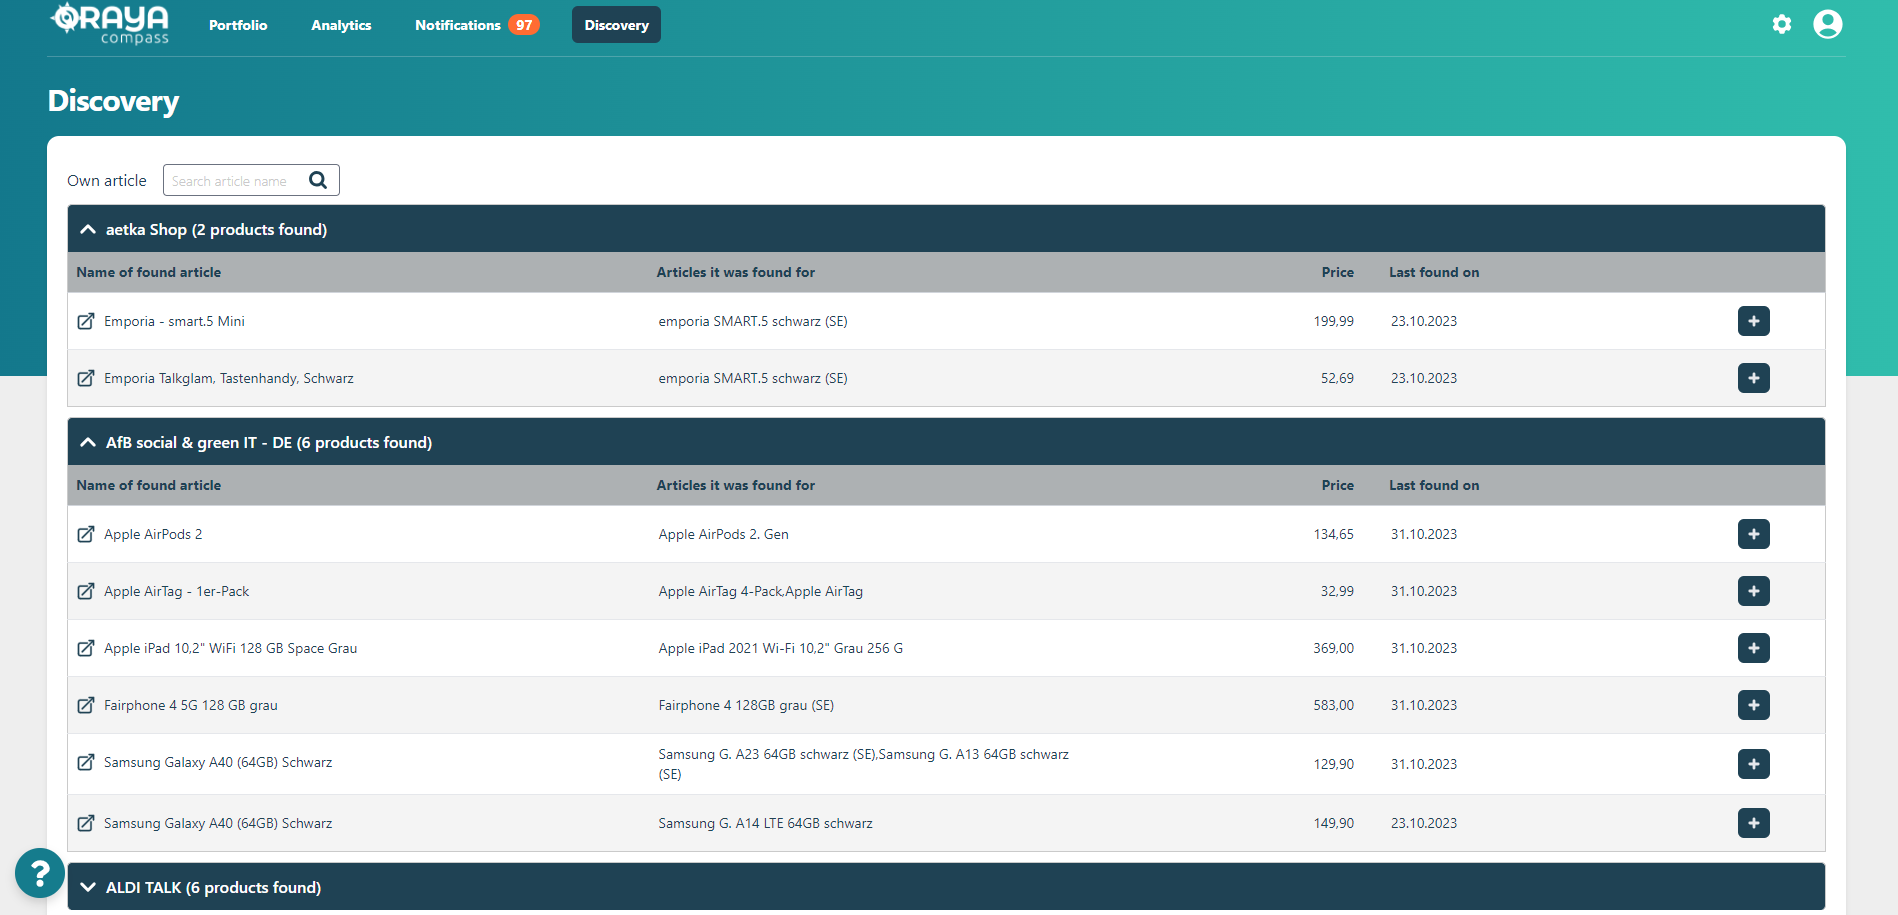Select the emporia SMART.5 schwarz (SE) article link
This screenshot has width=1898, height=915.
(x=752, y=321)
